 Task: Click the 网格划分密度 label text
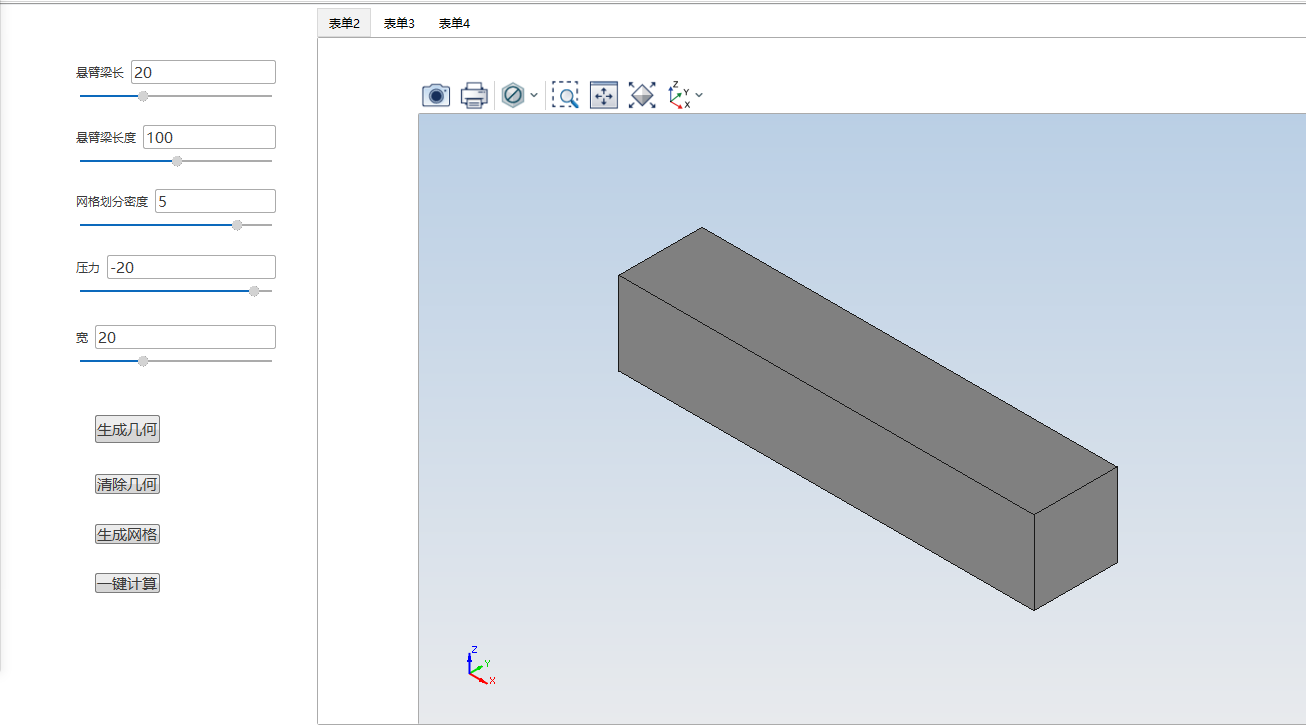pyautogui.click(x=112, y=202)
